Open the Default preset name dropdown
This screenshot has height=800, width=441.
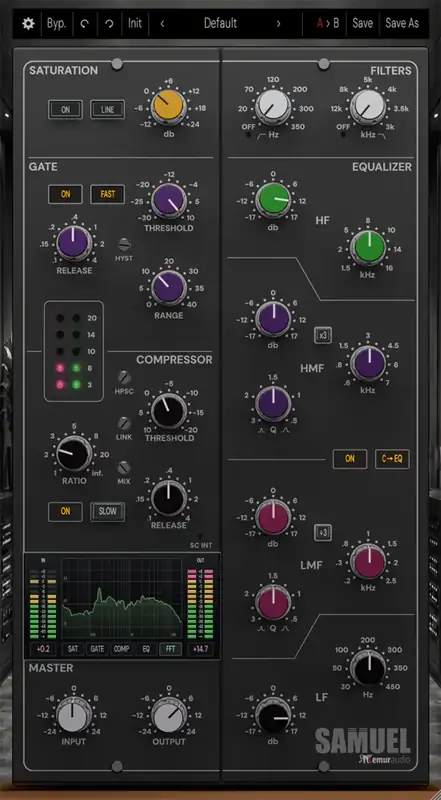click(220, 23)
